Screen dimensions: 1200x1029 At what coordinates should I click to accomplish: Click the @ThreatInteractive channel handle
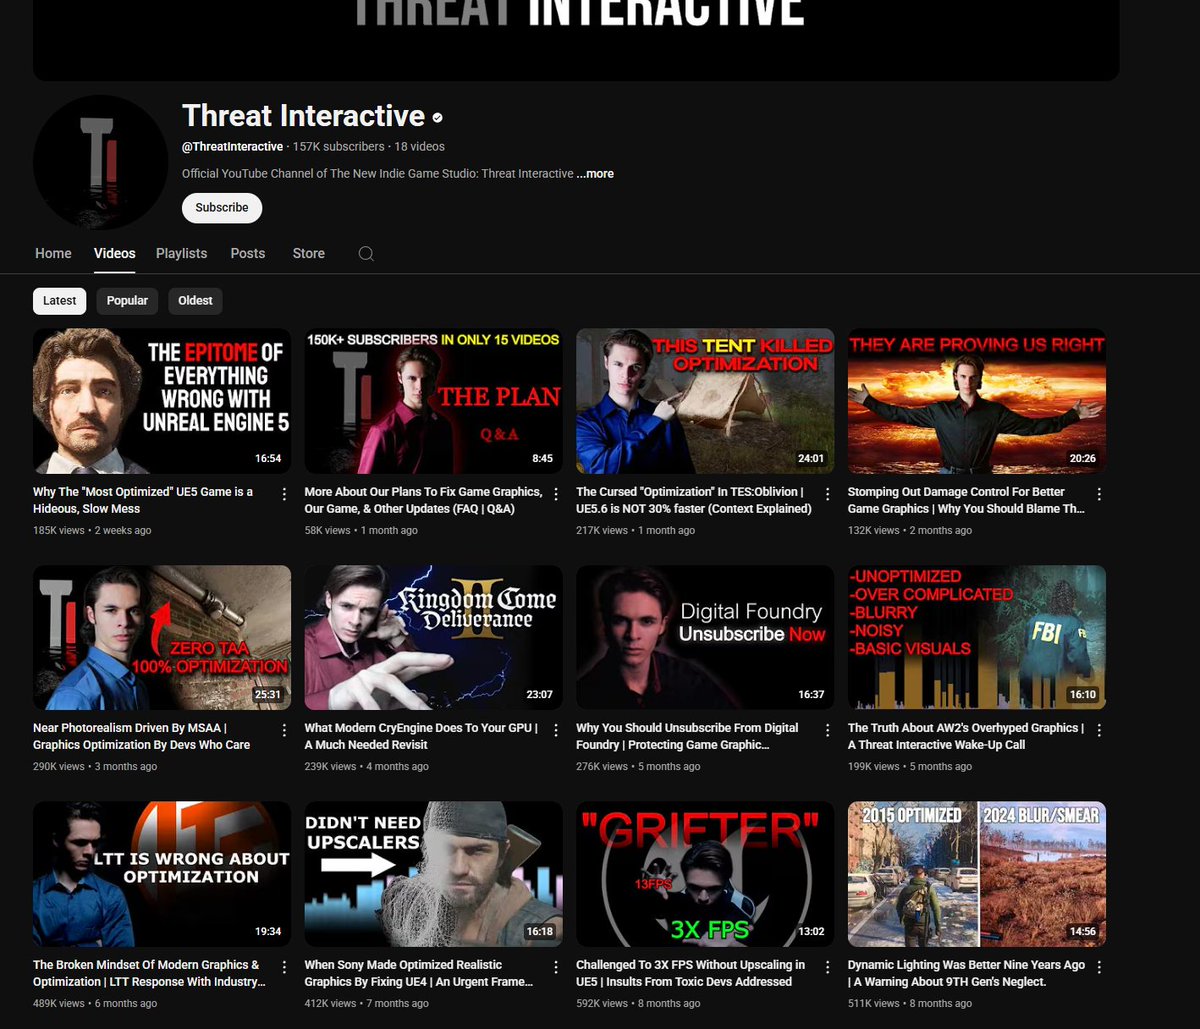[x=232, y=147]
